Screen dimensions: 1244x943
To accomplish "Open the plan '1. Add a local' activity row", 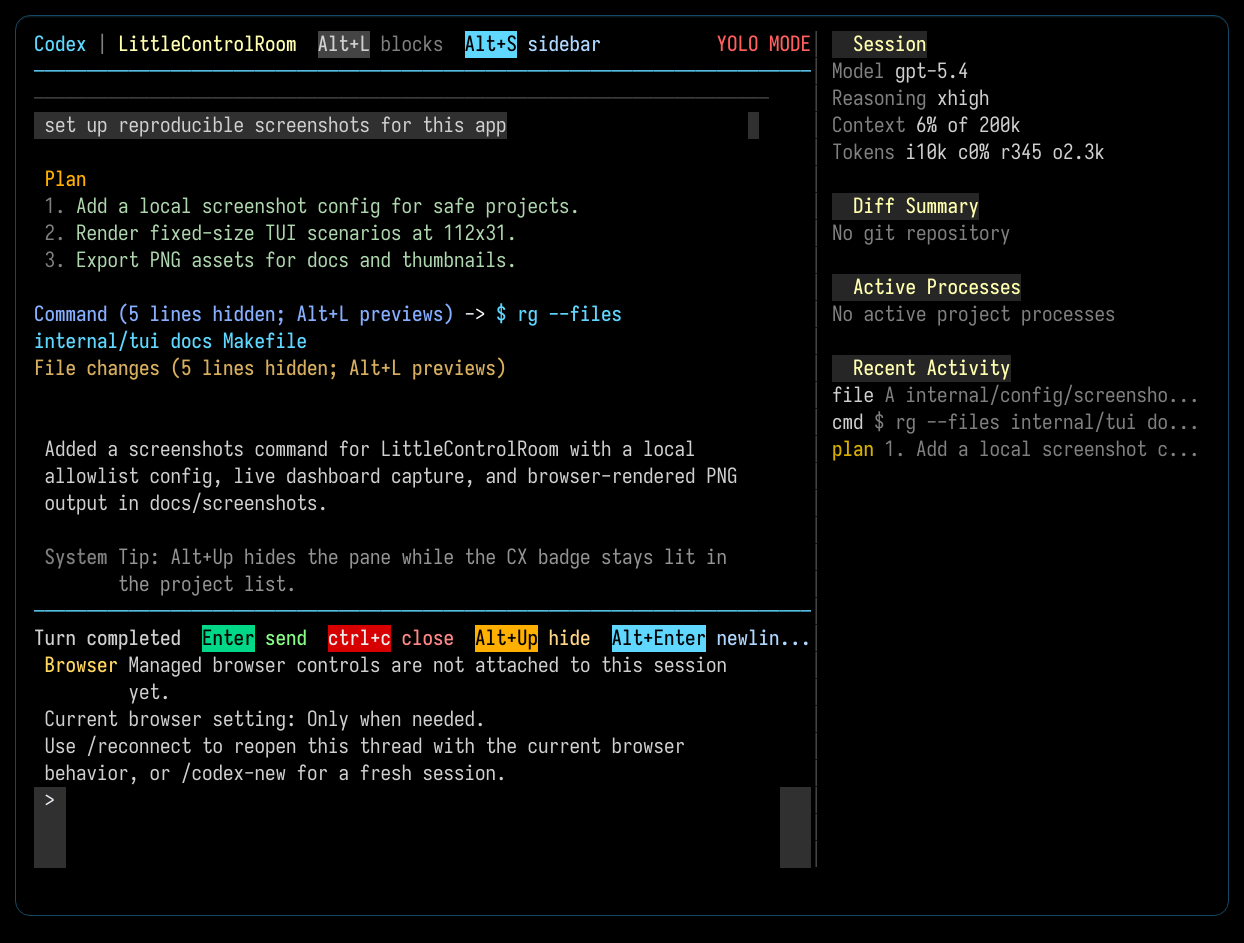I will pos(1015,449).
